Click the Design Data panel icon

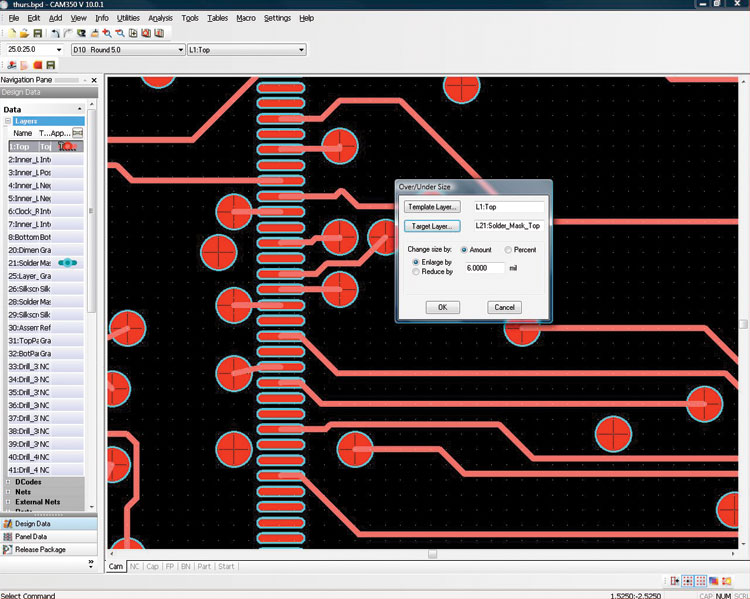pos(8,523)
